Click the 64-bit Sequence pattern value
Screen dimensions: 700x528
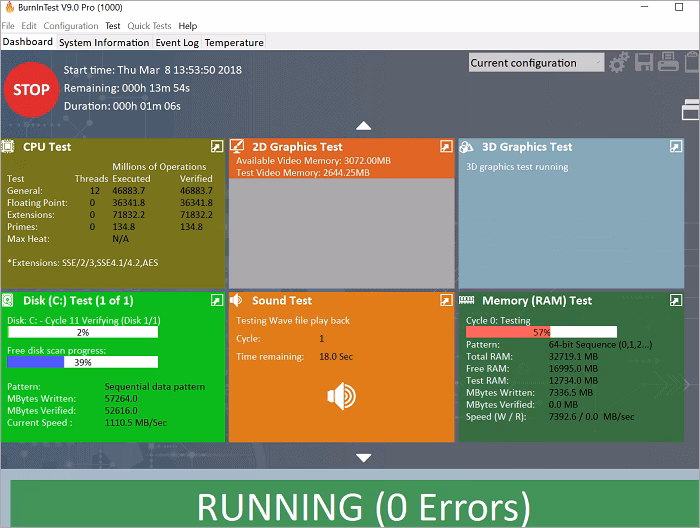click(600, 345)
